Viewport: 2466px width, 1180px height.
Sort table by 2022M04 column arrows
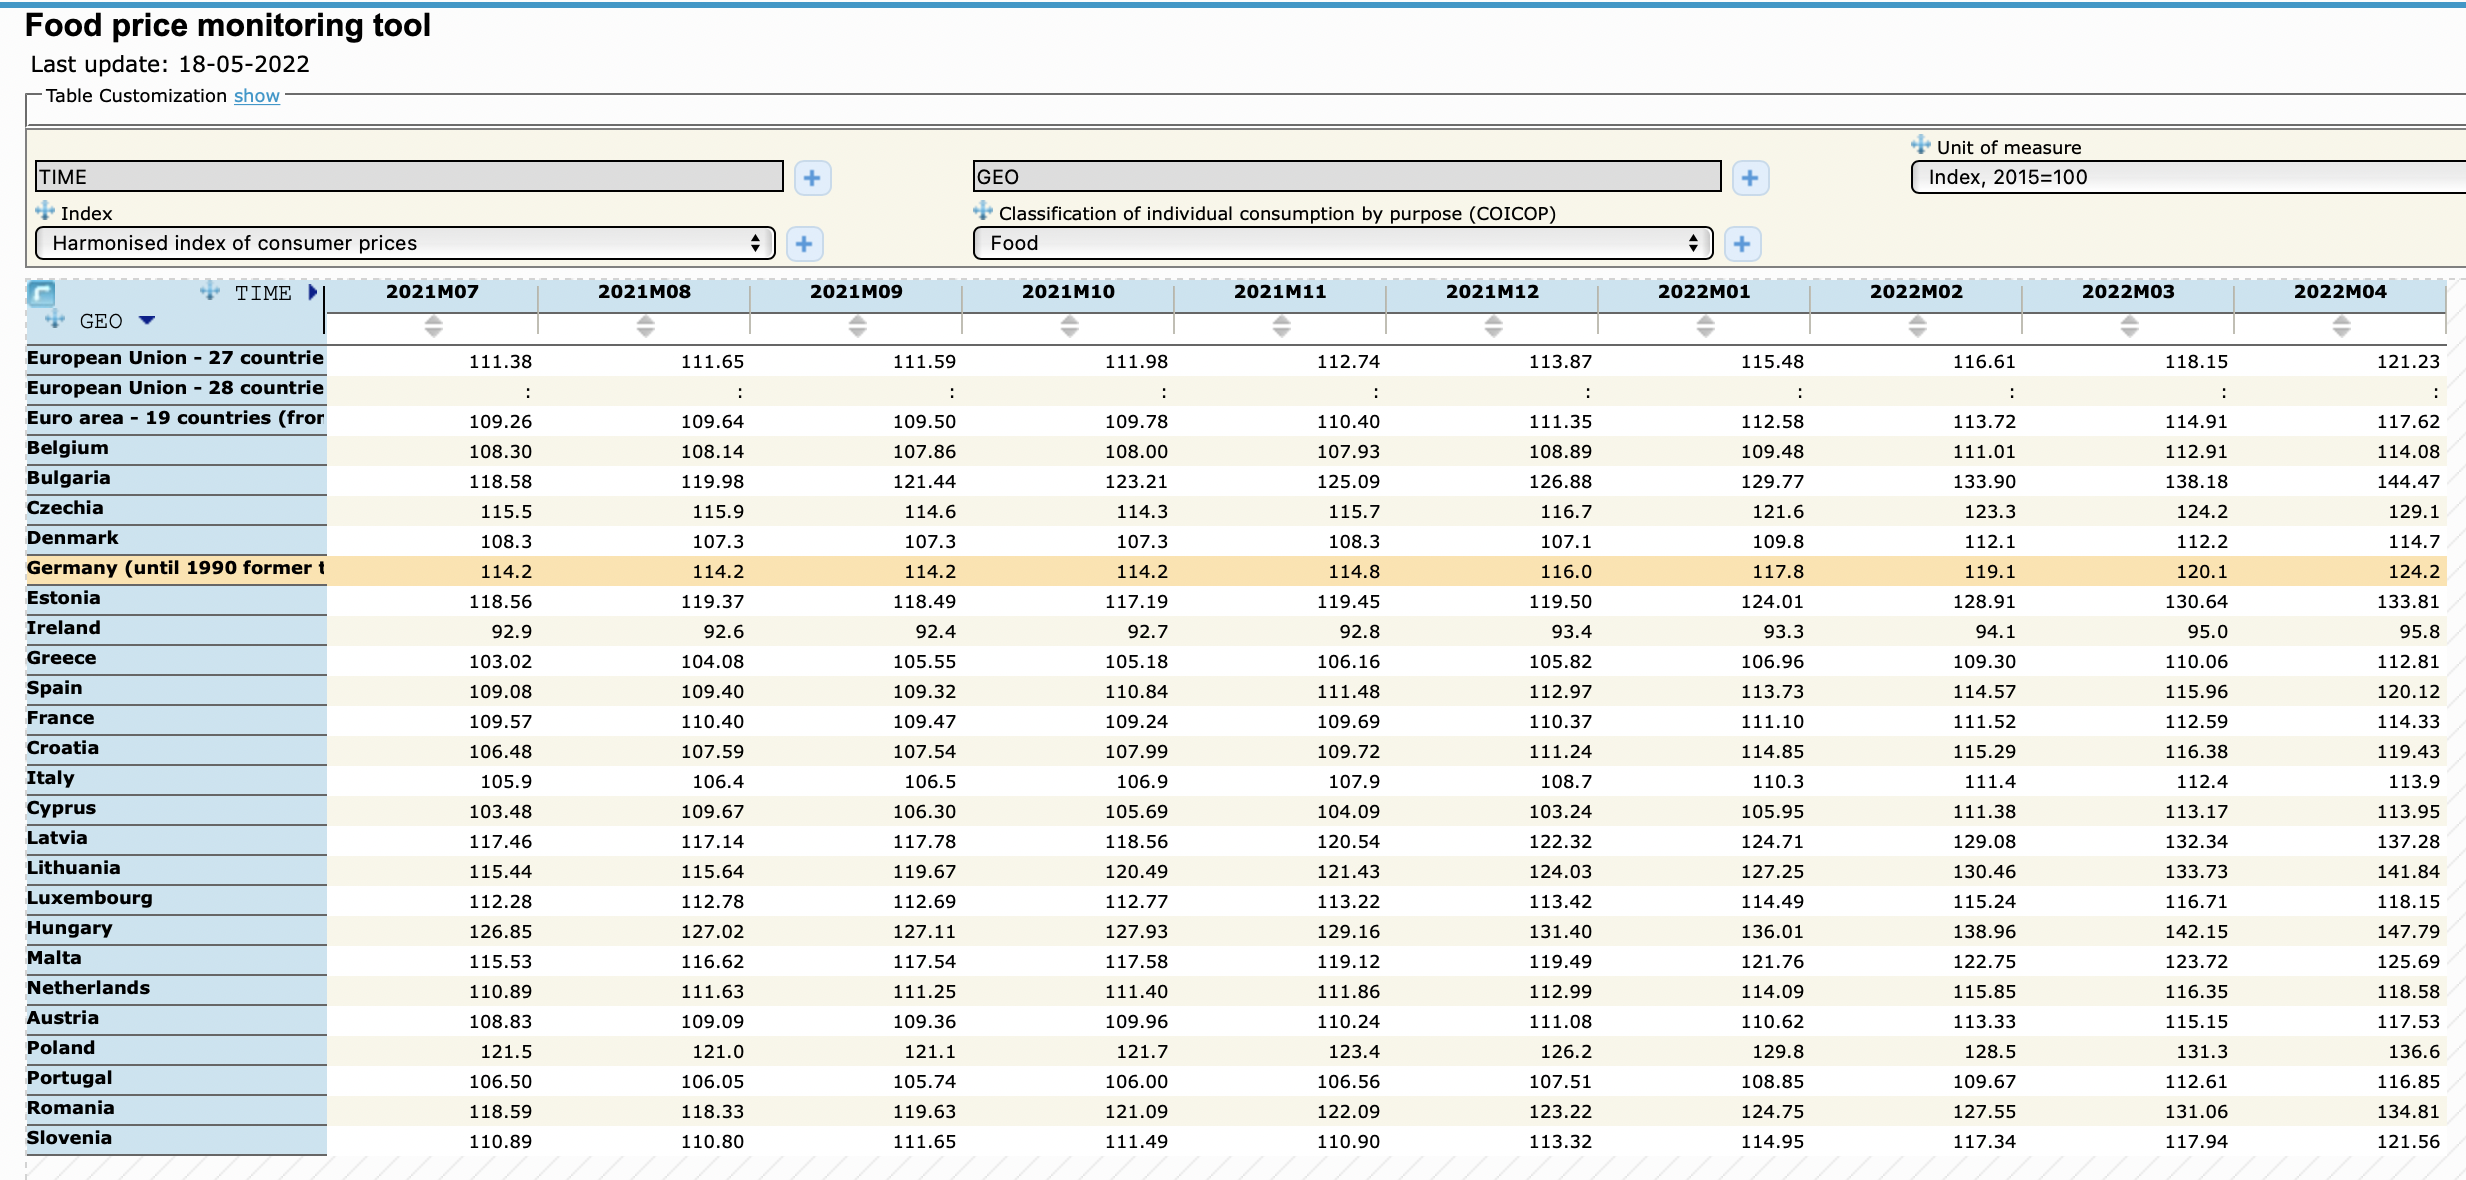point(2341,325)
